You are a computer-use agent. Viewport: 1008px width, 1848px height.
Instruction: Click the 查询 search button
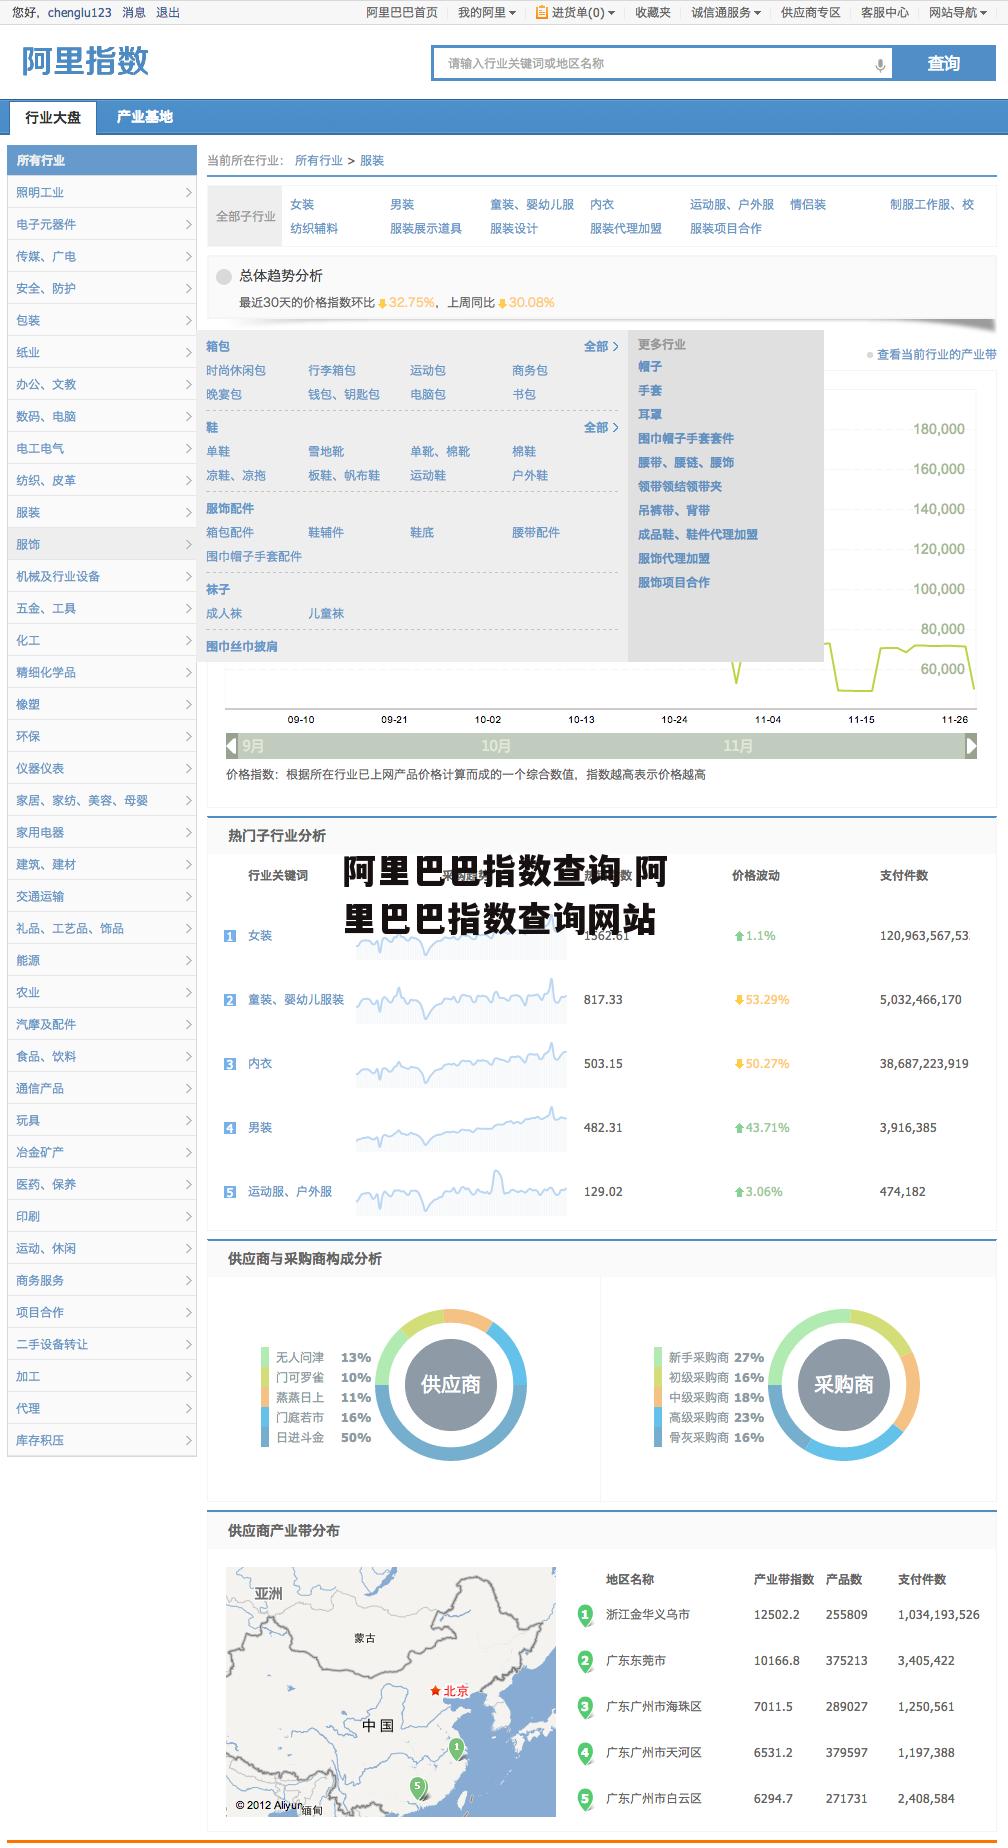(944, 64)
